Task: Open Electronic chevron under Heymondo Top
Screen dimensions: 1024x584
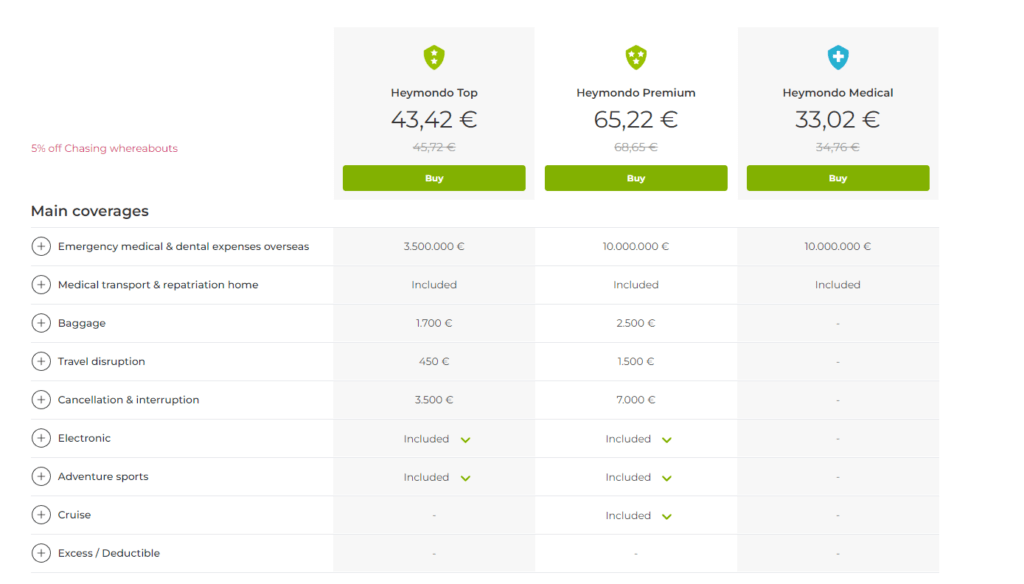Action: (465, 440)
